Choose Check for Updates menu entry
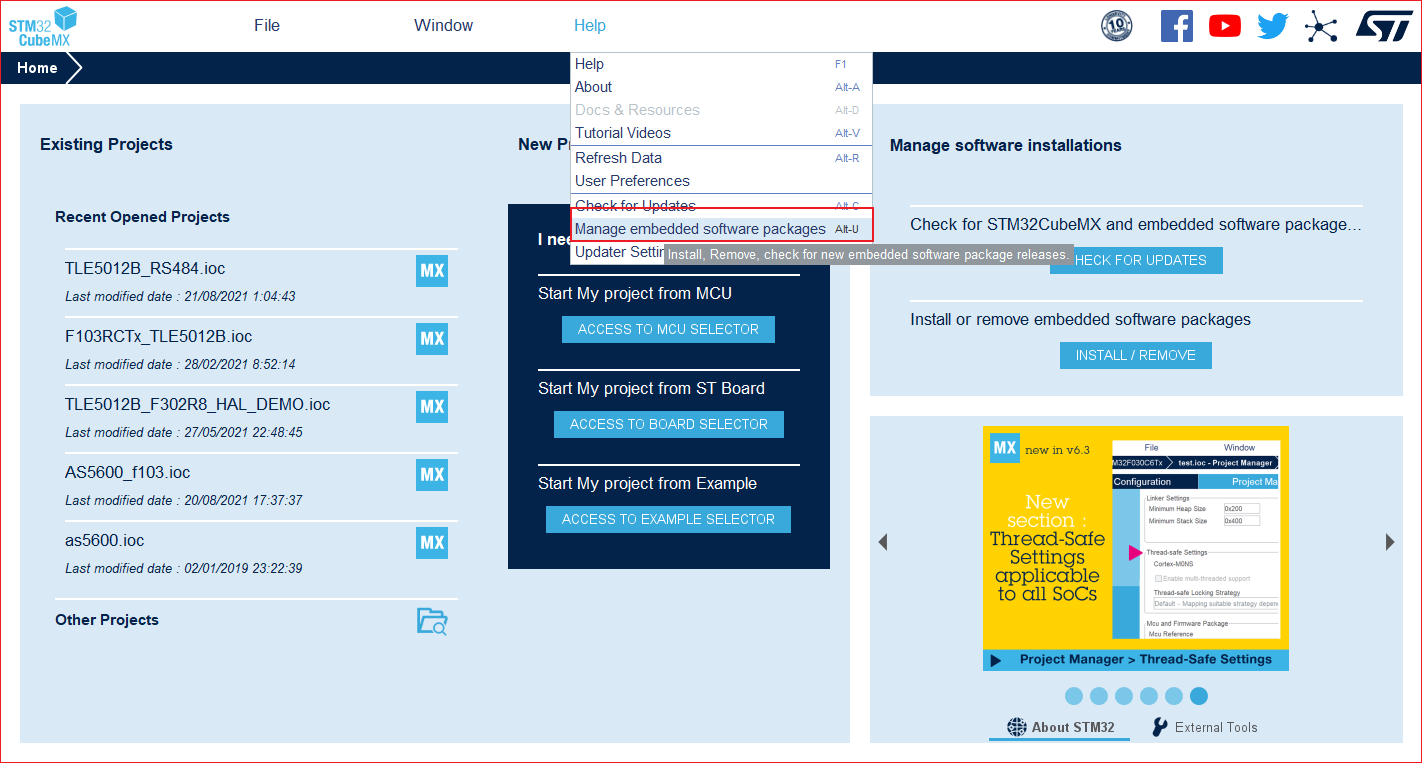The width and height of the screenshot is (1422, 763). coord(721,206)
